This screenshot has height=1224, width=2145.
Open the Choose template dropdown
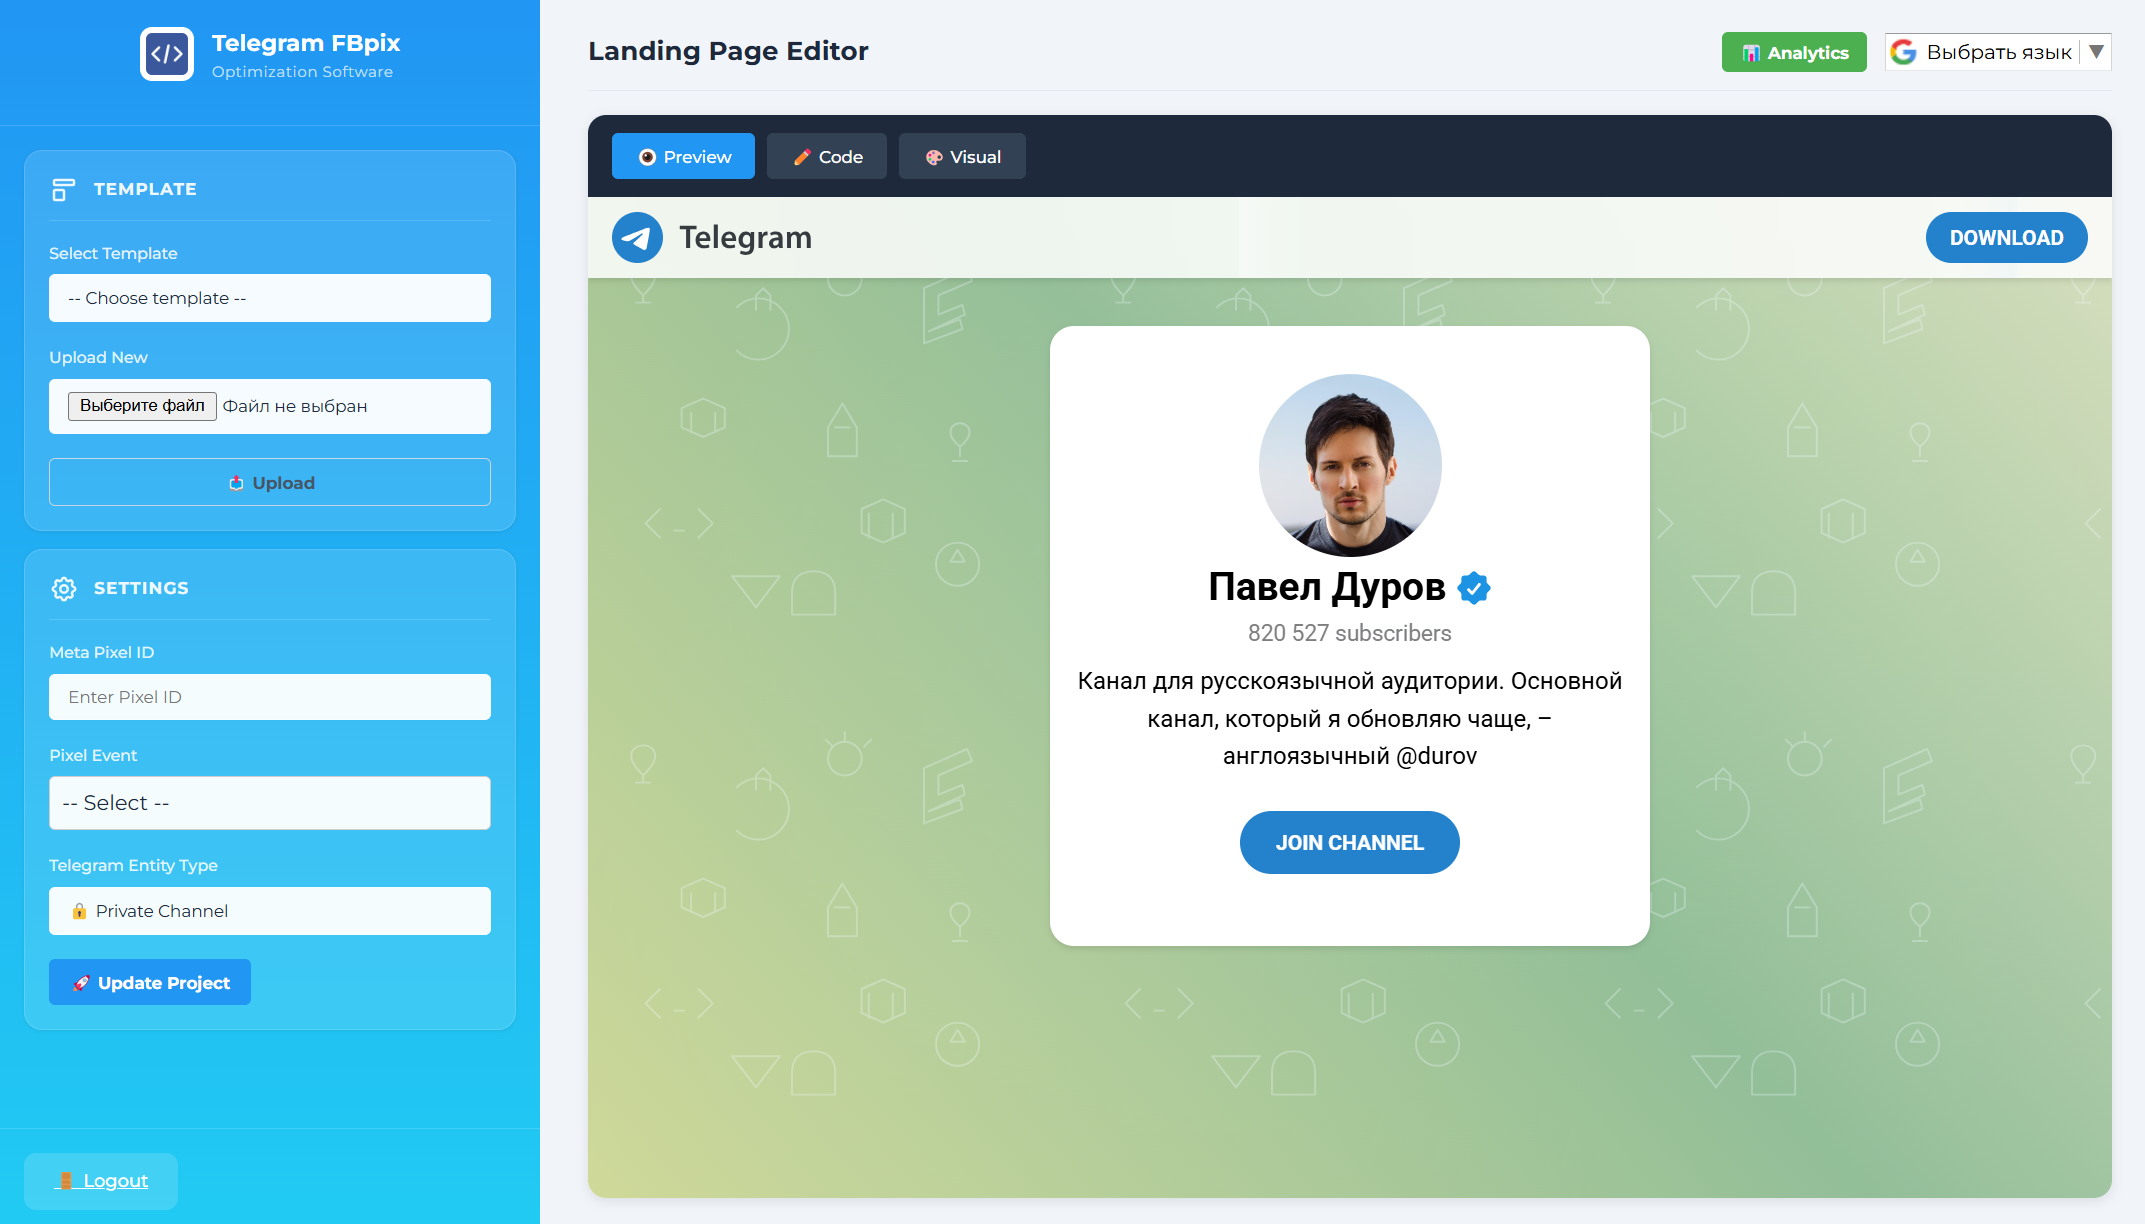269,298
